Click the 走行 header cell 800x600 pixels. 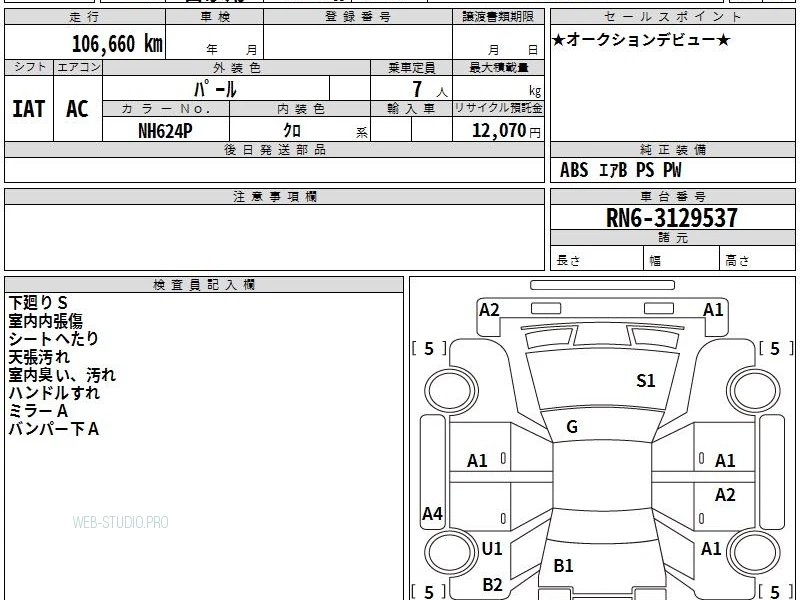point(85,17)
